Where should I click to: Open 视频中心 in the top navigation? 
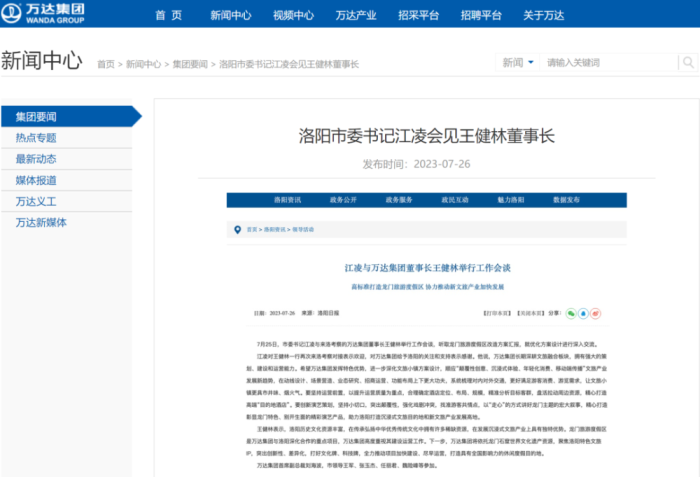coord(293,15)
